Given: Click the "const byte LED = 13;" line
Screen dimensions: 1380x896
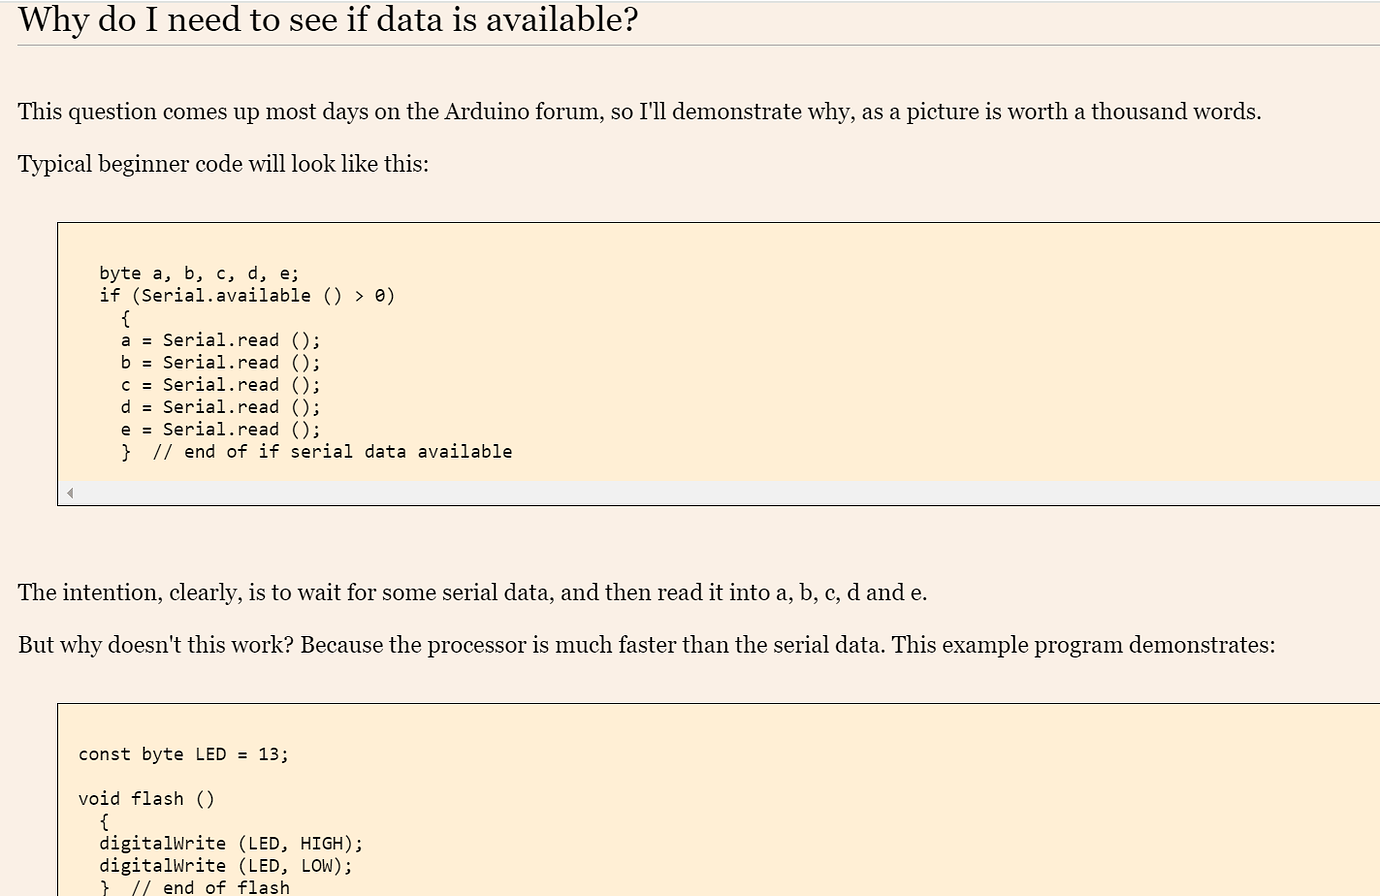Looking at the screenshot, I should click(x=183, y=754).
